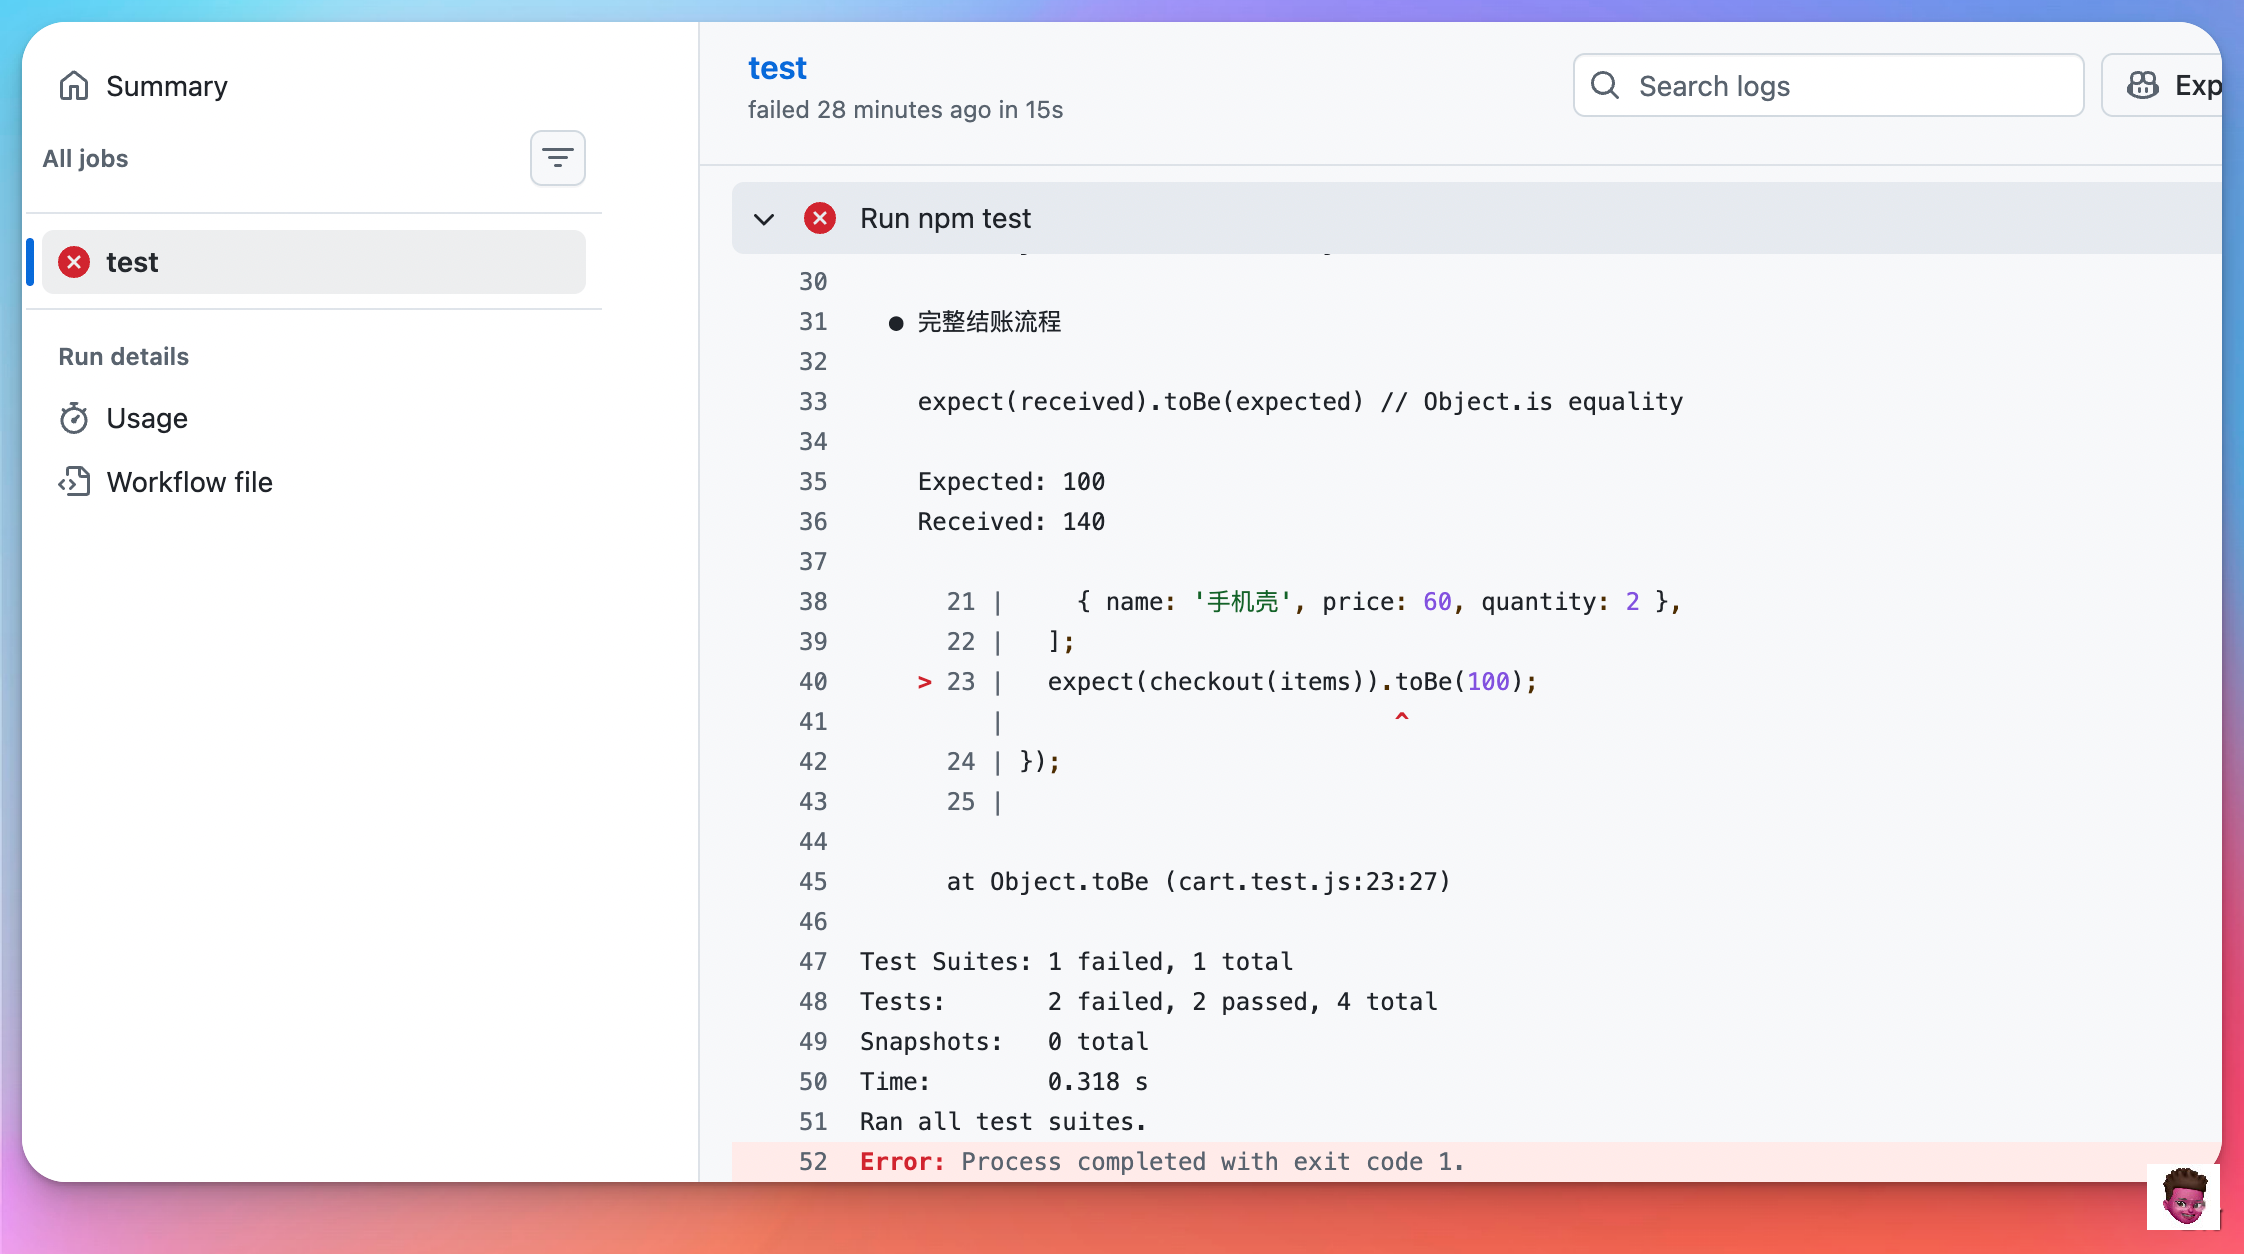The image size is (2244, 1254).
Task: Click the failed status icon beside test job
Action: coord(74,262)
